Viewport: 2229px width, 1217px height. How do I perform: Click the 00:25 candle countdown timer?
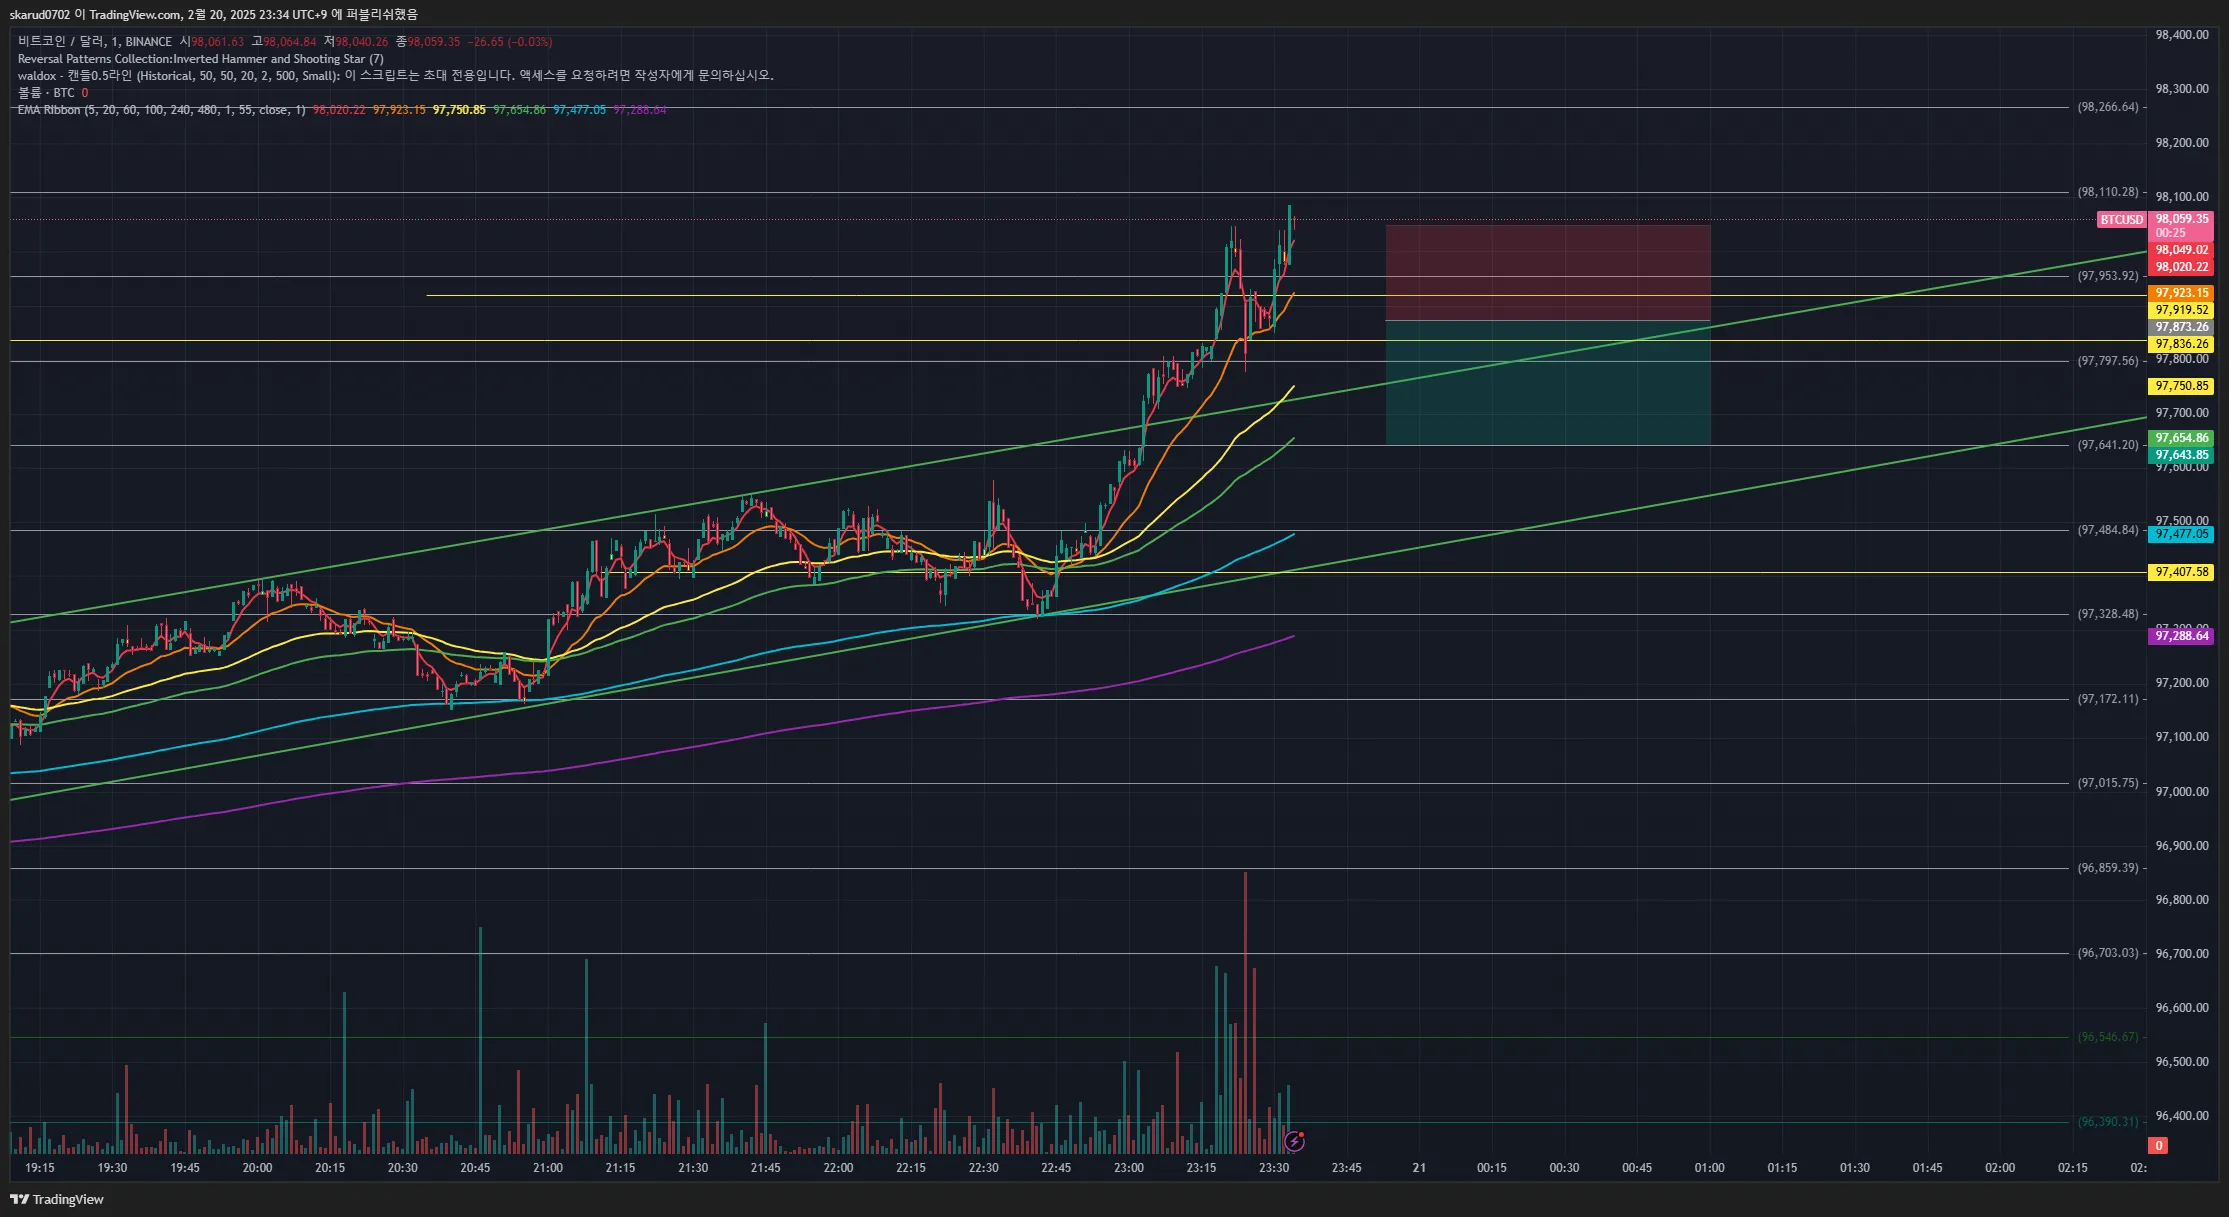(2170, 233)
